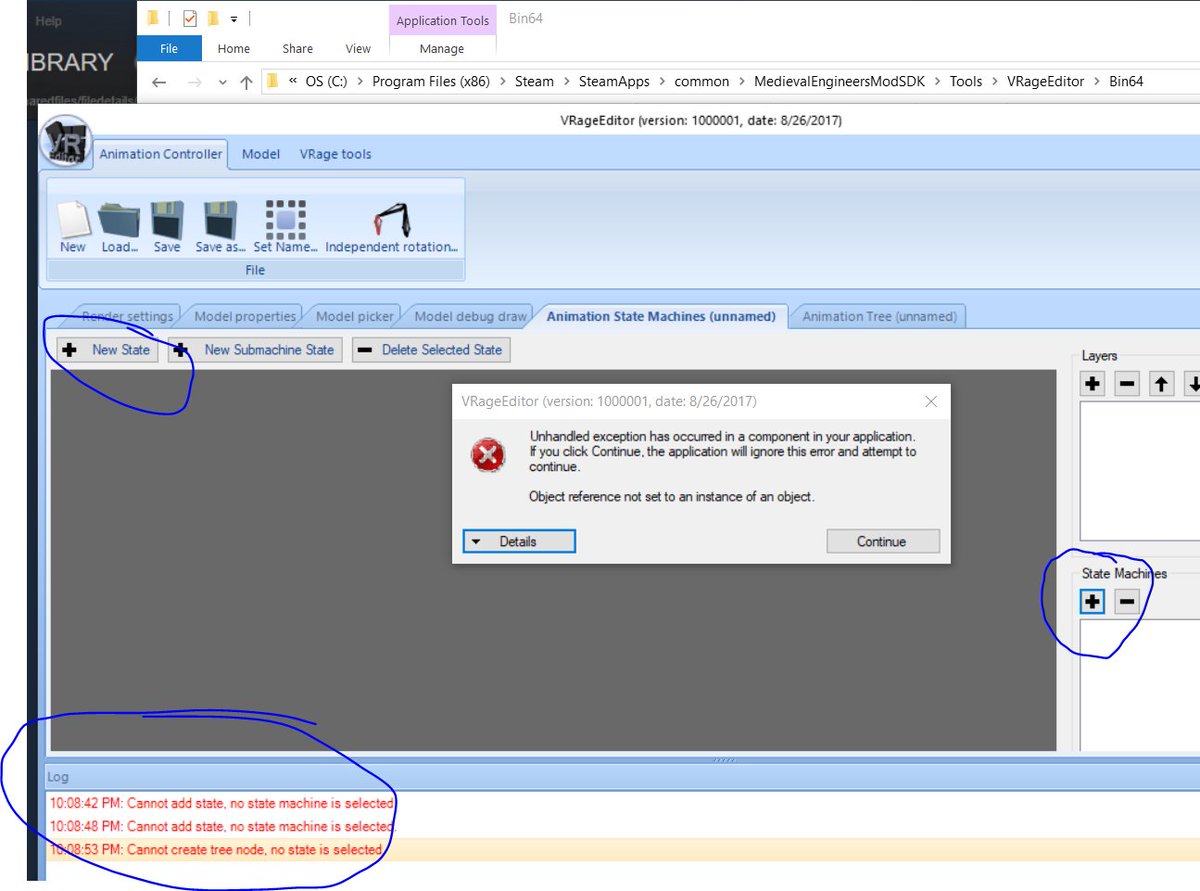Expand the Details section of the error dialog
This screenshot has width=1200, height=891.
[518, 541]
